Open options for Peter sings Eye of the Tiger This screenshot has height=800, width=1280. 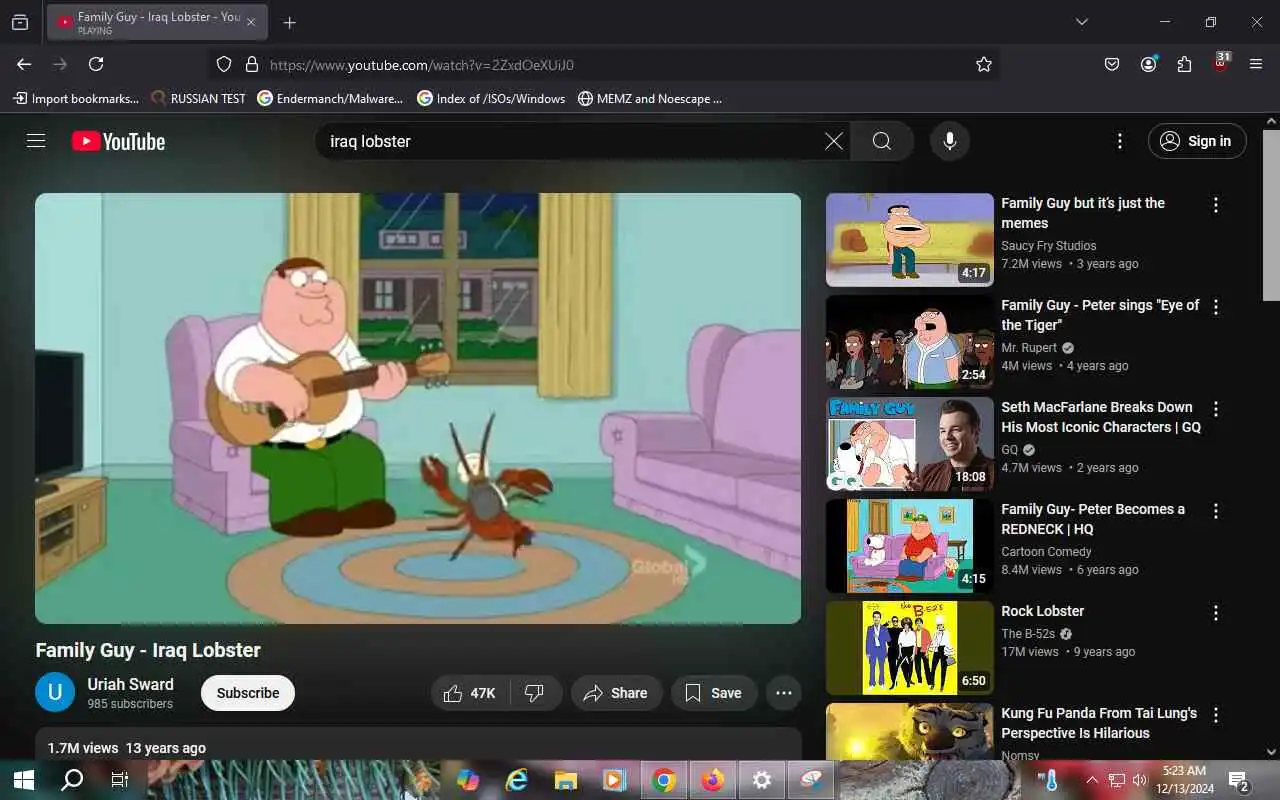[1216, 307]
